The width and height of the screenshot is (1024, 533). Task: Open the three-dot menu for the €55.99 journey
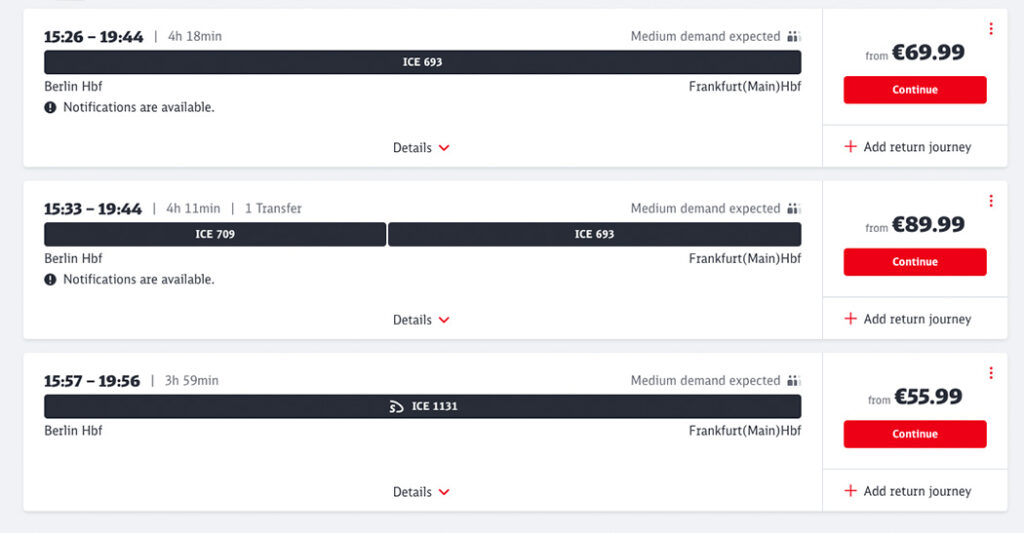pyautogui.click(x=991, y=373)
